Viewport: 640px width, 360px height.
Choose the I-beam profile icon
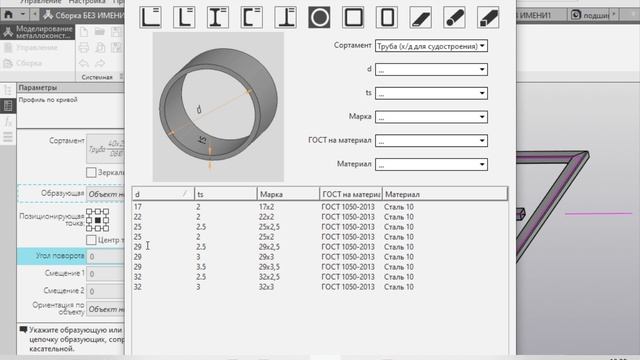[218, 18]
